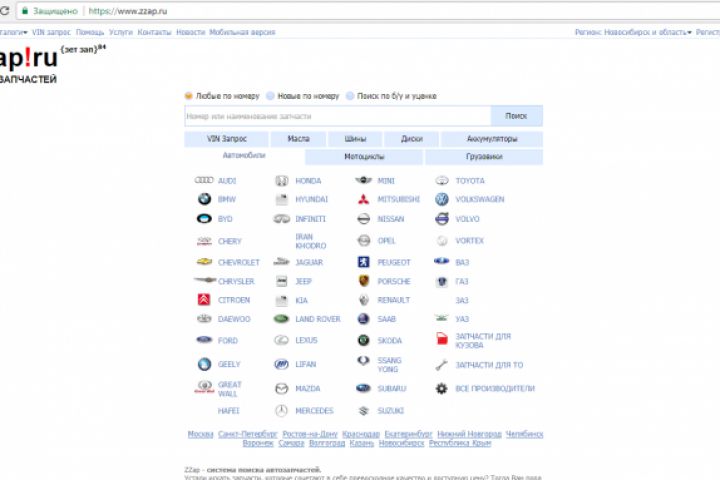Click the Infiniti logo icon
This screenshot has height=480, width=720.
point(281,219)
